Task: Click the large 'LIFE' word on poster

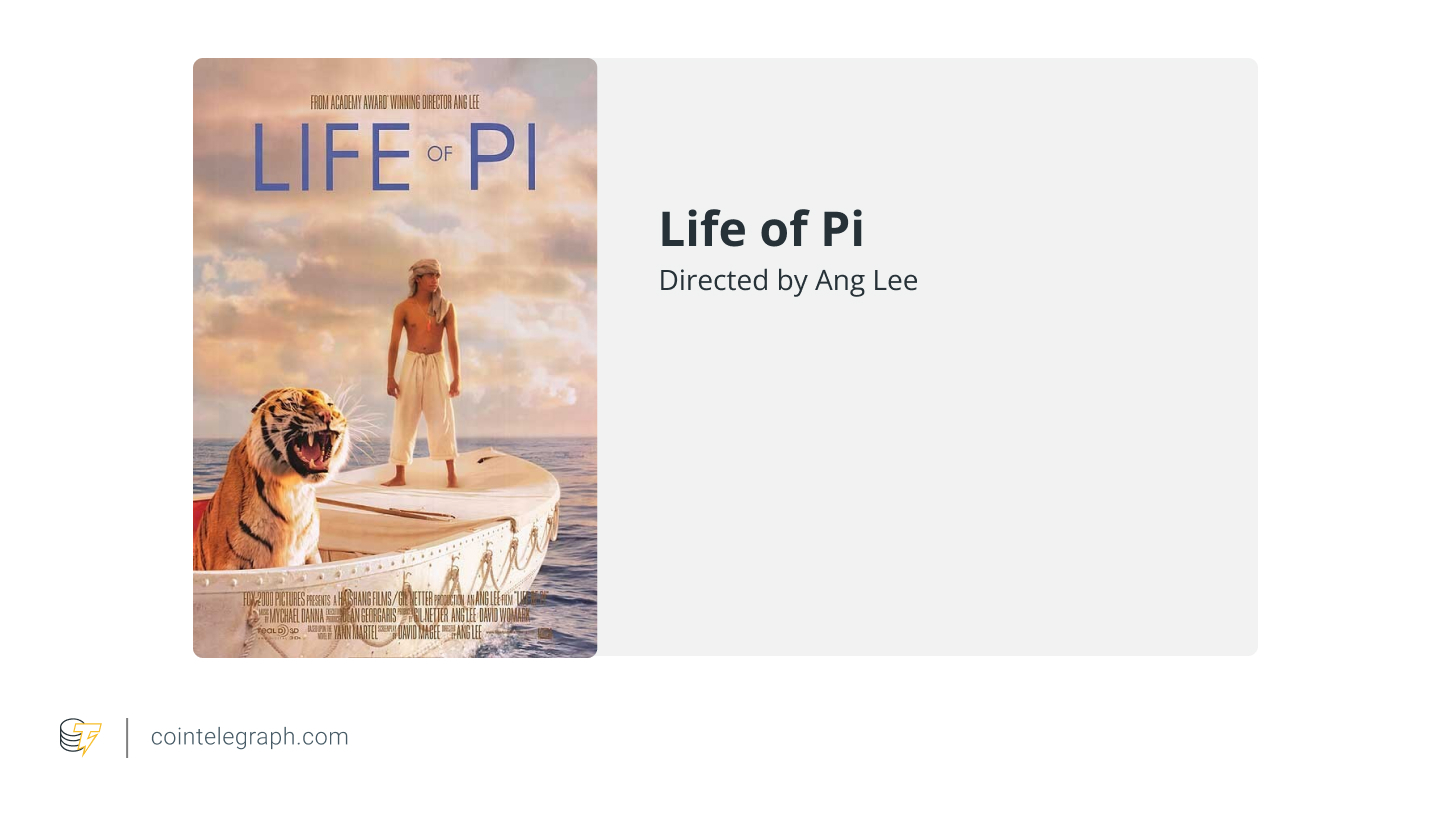Action: coord(331,158)
